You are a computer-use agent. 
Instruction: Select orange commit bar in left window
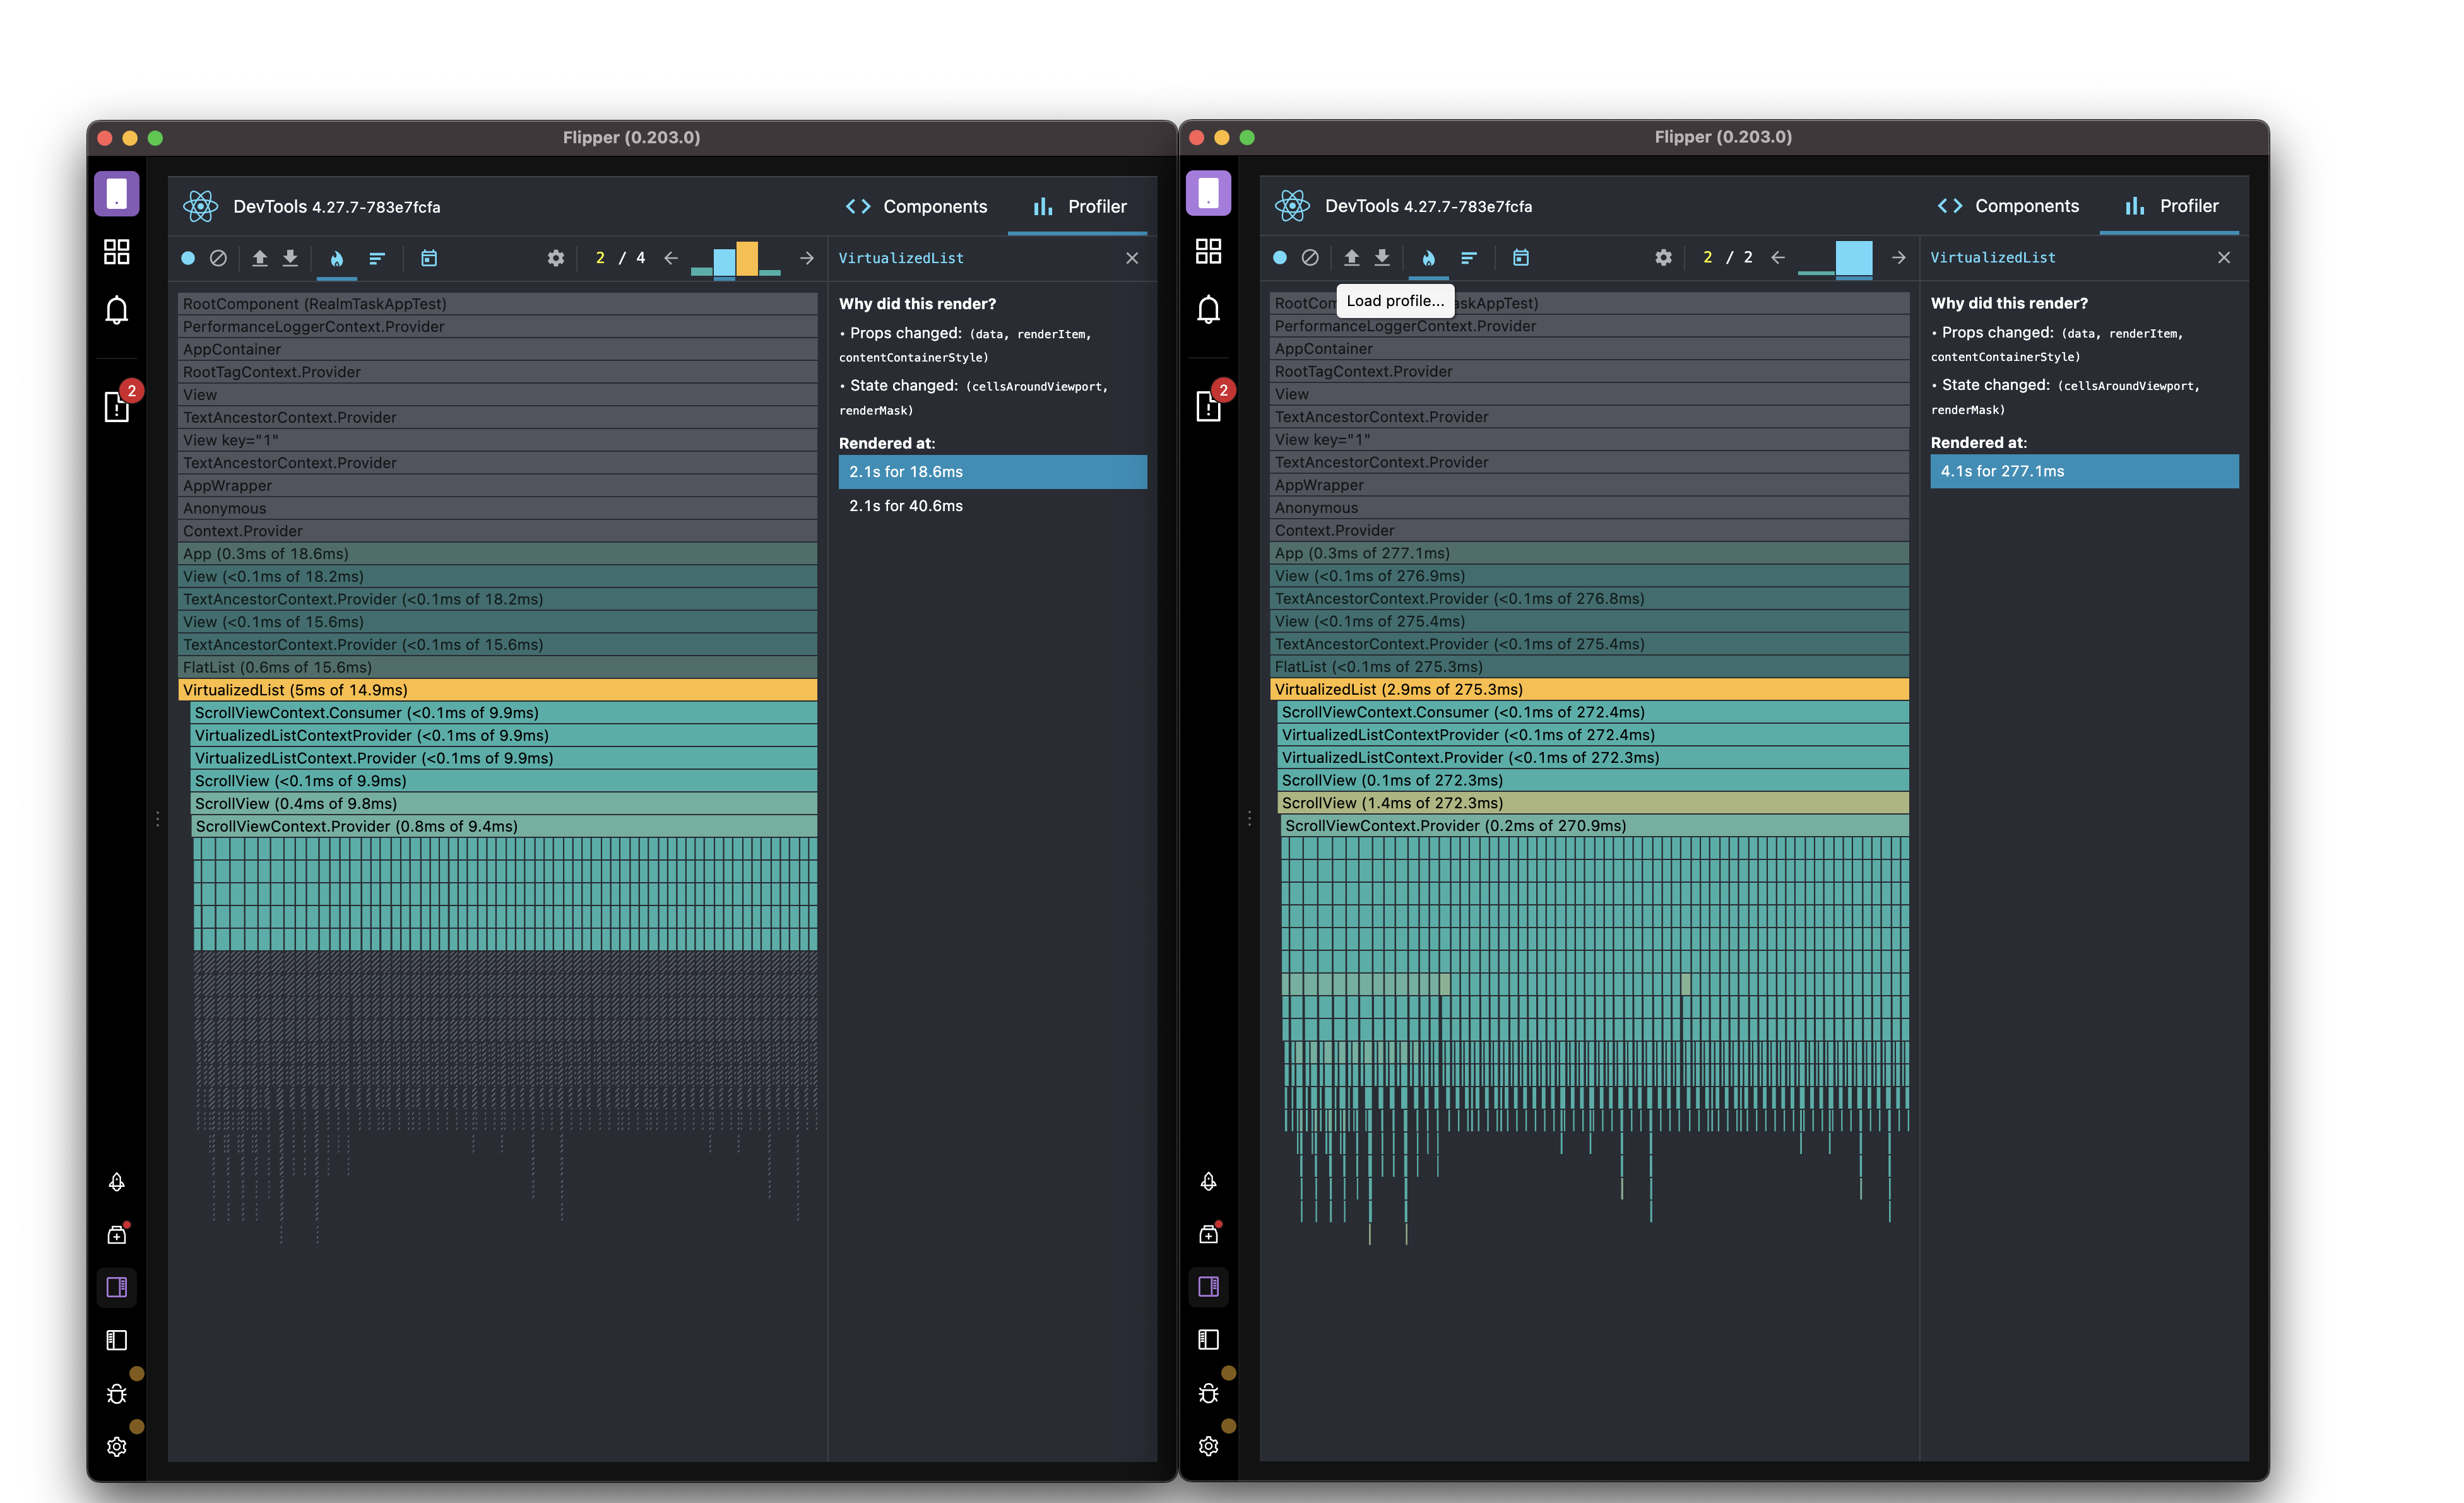[x=747, y=259]
